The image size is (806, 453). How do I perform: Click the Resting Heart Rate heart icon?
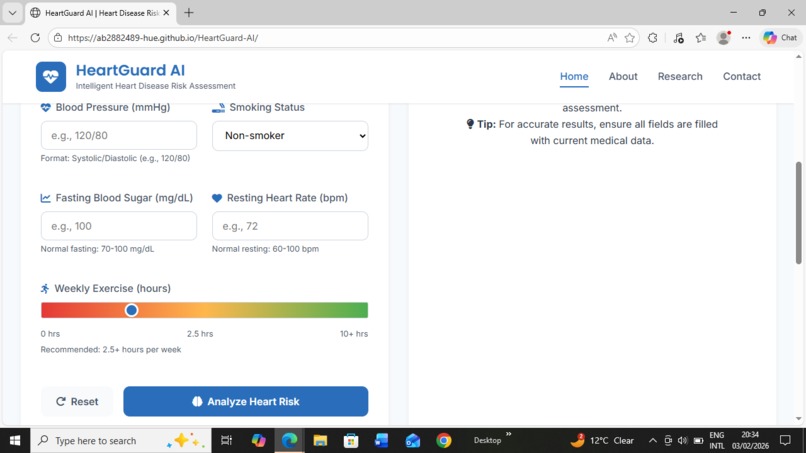217,198
